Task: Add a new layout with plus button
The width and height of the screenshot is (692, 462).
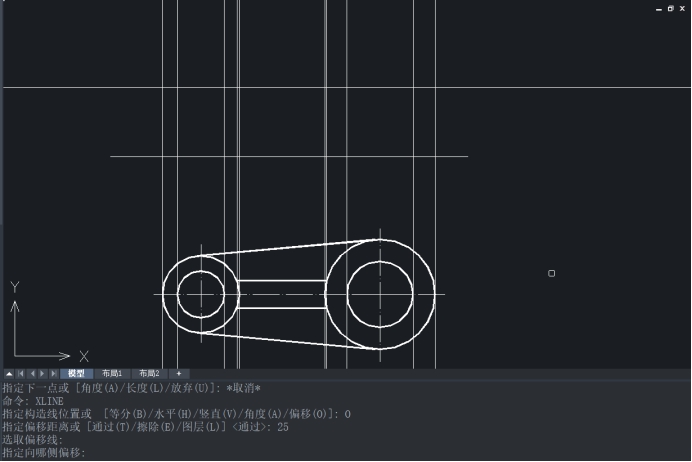Action: (178, 373)
